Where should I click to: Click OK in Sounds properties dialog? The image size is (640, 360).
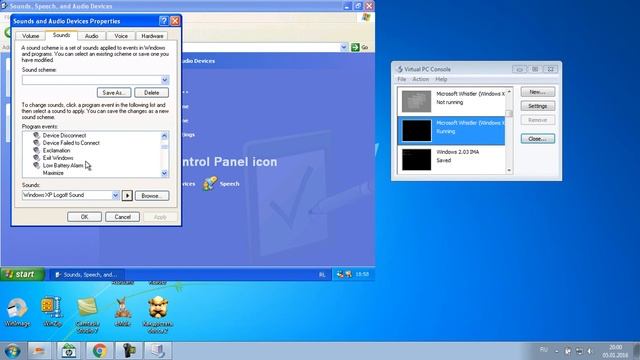coord(84,217)
